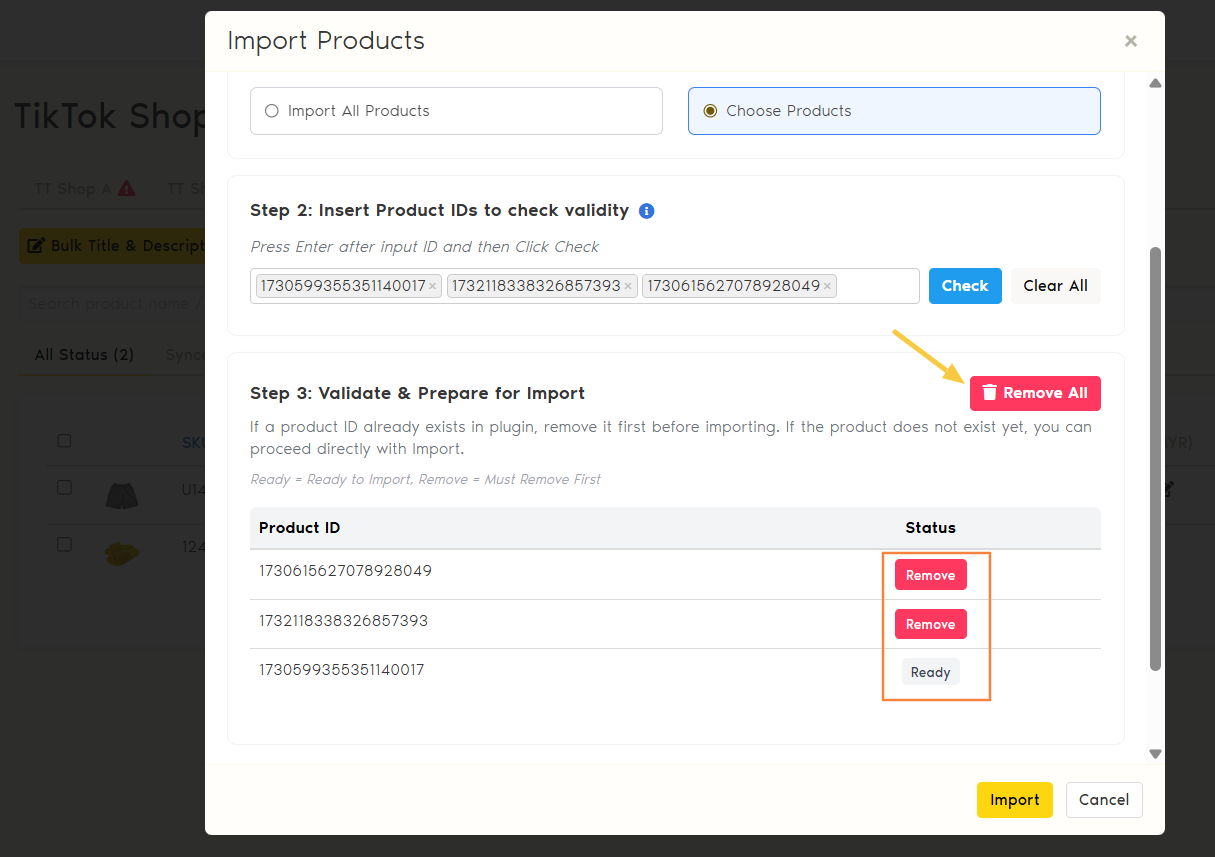Click the warning icon next to TT Shop A
Image resolution: width=1215 pixels, height=857 pixels.
tap(126, 188)
